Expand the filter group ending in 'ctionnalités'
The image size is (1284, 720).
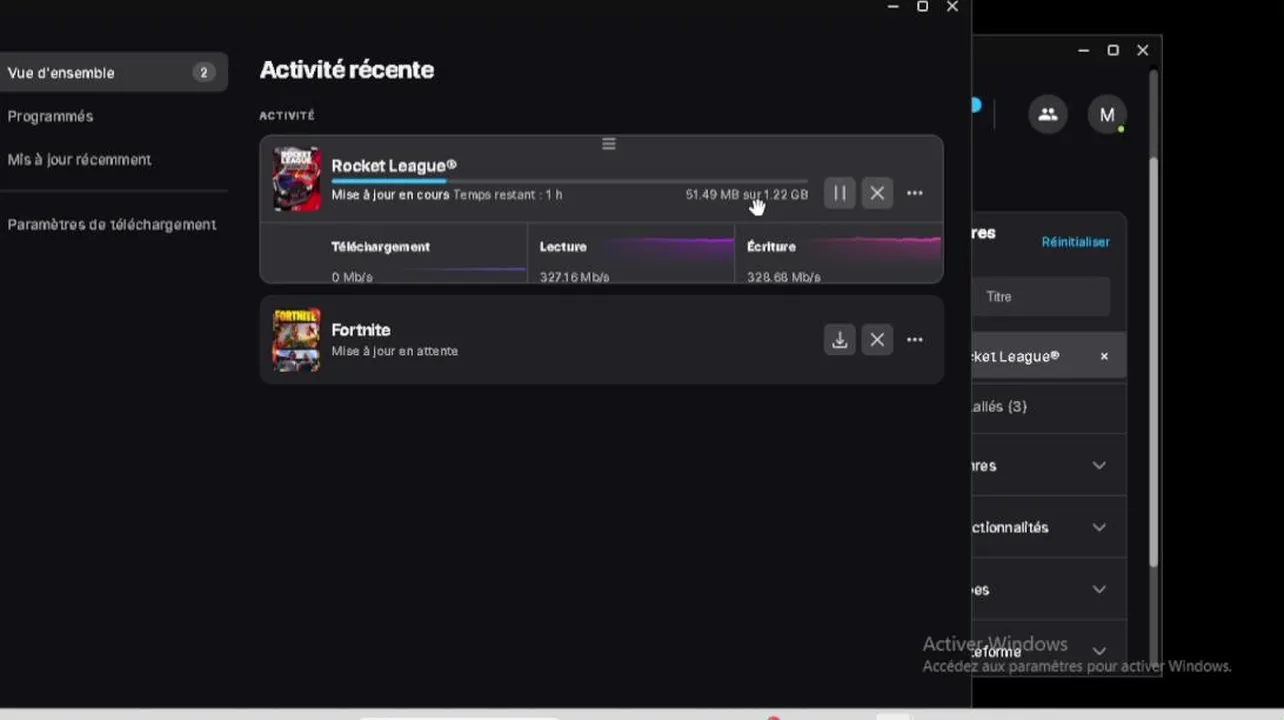click(x=1099, y=527)
